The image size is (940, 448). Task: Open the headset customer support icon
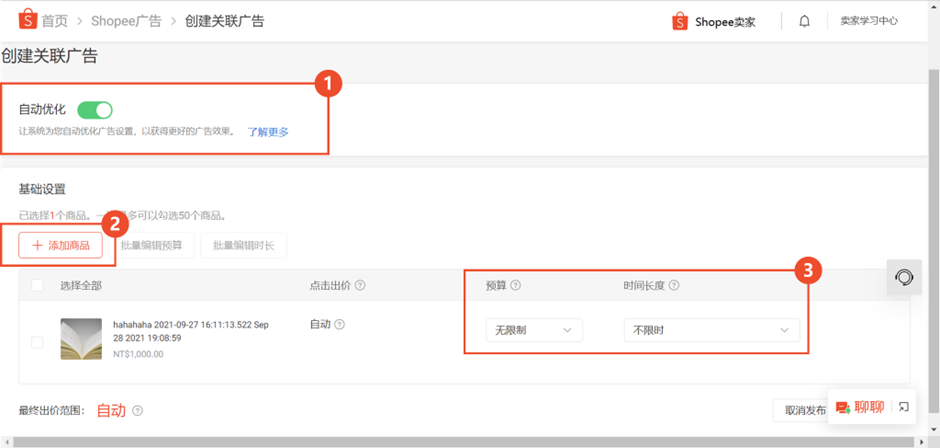click(904, 277)
